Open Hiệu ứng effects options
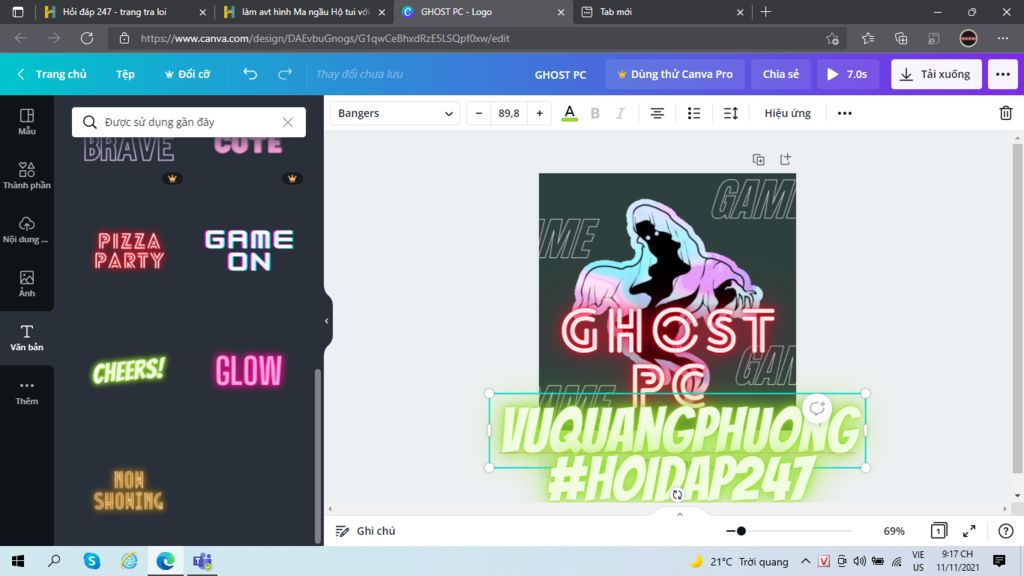Viewport: 1024px width, 576px height. (x=788, y=113)
